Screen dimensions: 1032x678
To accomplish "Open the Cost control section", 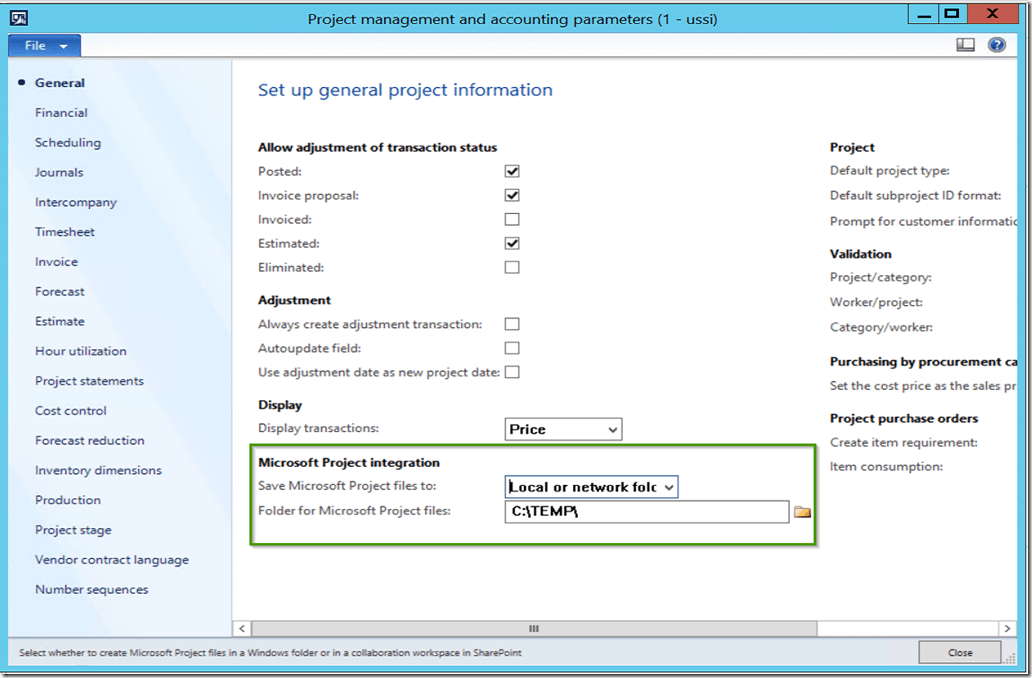I will [70, 411].
